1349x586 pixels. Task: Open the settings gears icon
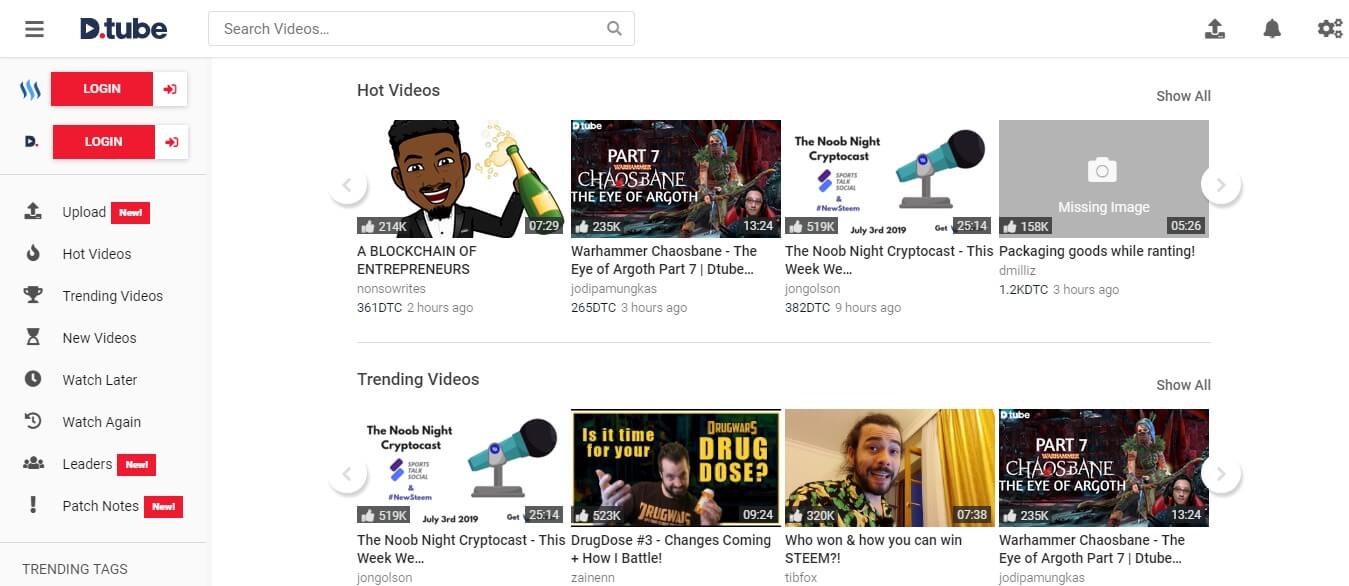(x=1330, y=29)
